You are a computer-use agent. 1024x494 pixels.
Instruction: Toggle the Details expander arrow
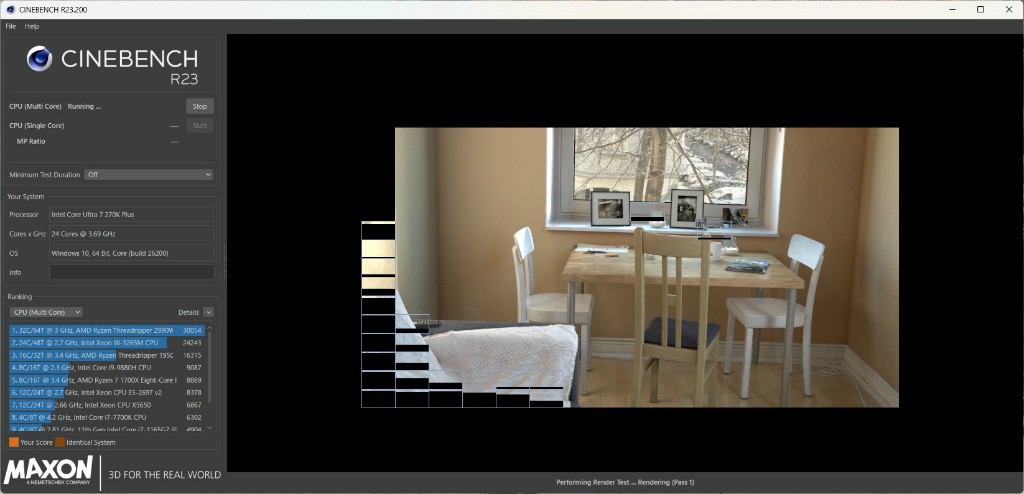[x=208, y=312]
